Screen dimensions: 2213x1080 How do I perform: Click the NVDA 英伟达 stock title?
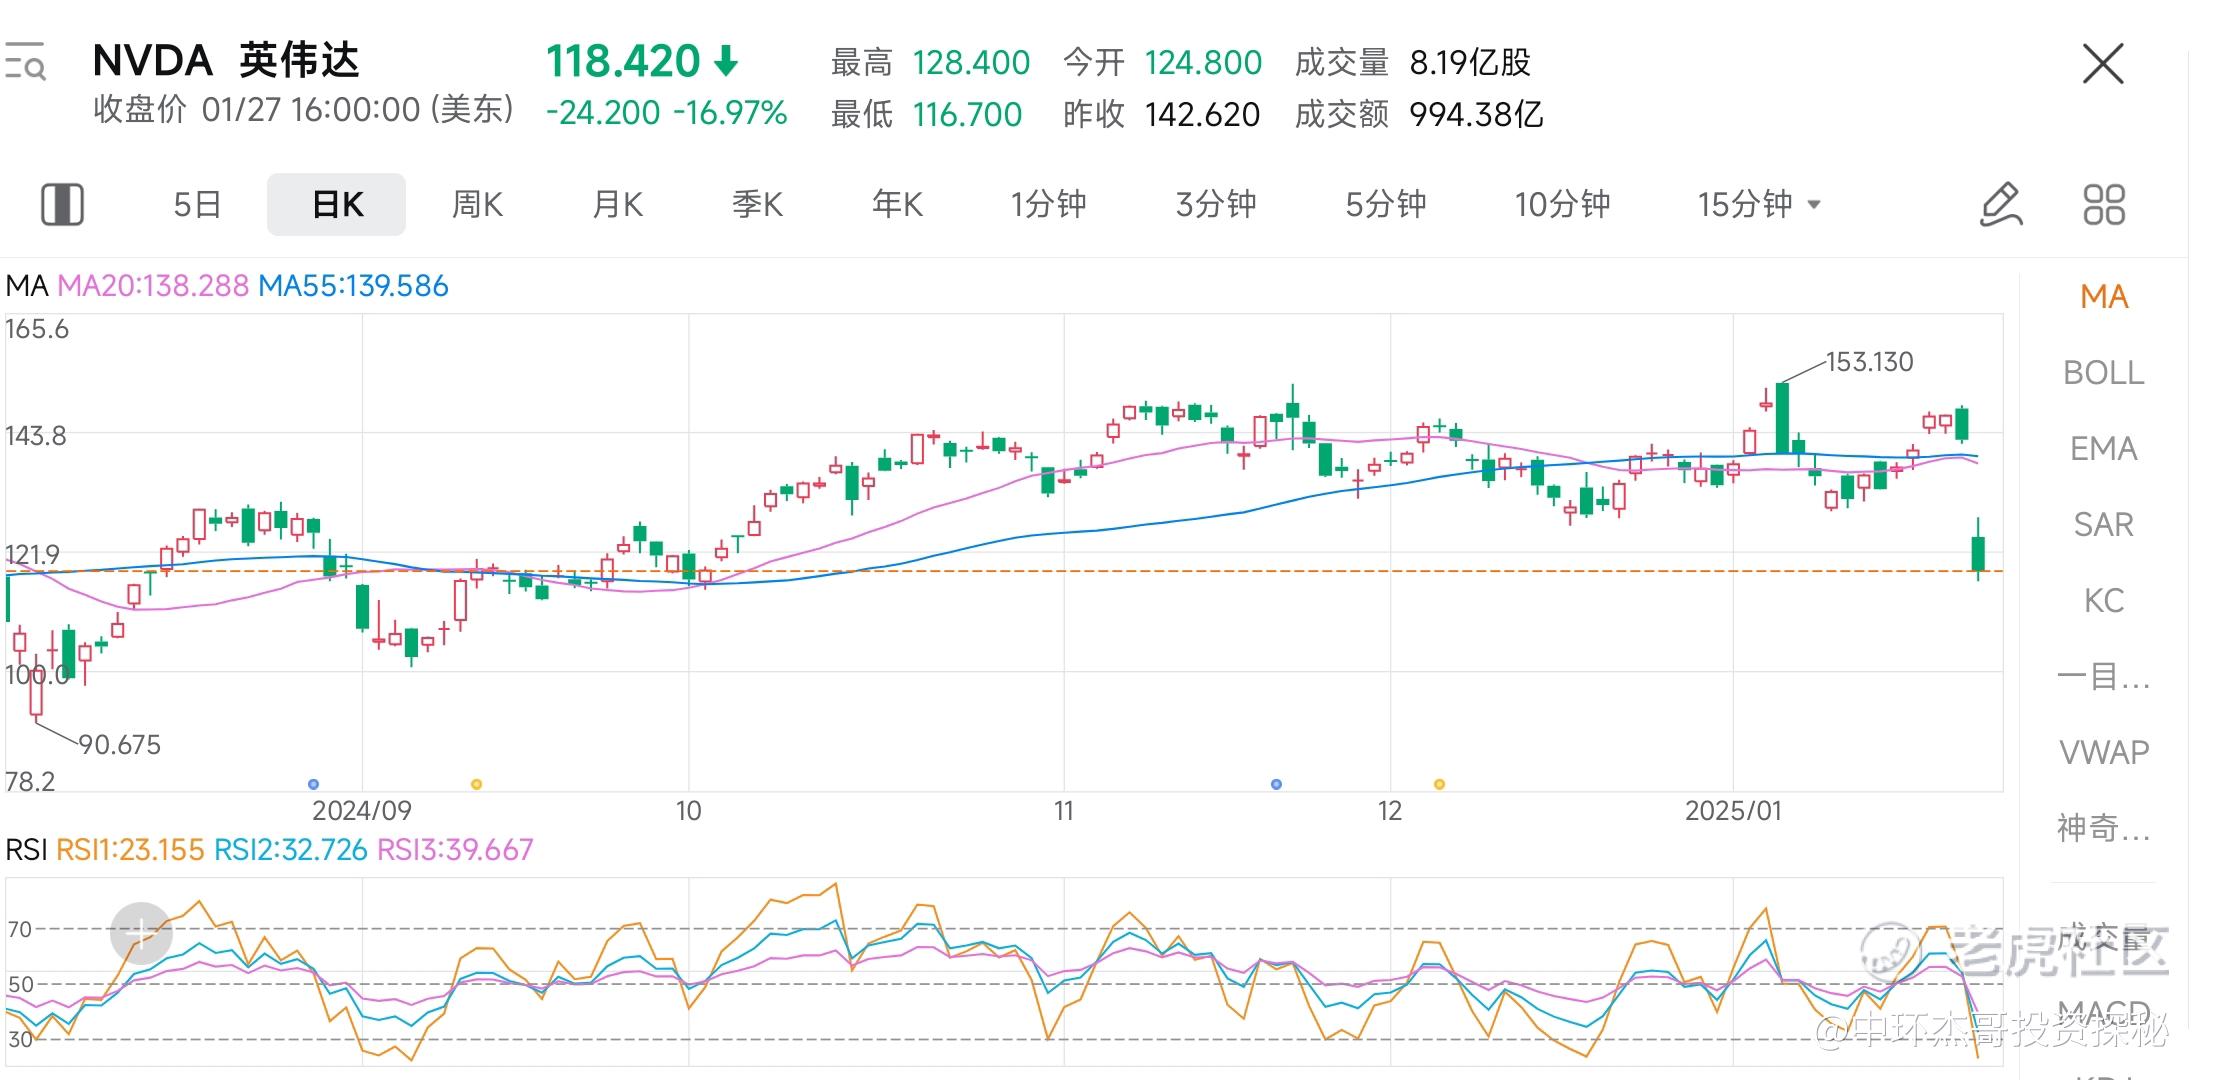pos(225,61)
